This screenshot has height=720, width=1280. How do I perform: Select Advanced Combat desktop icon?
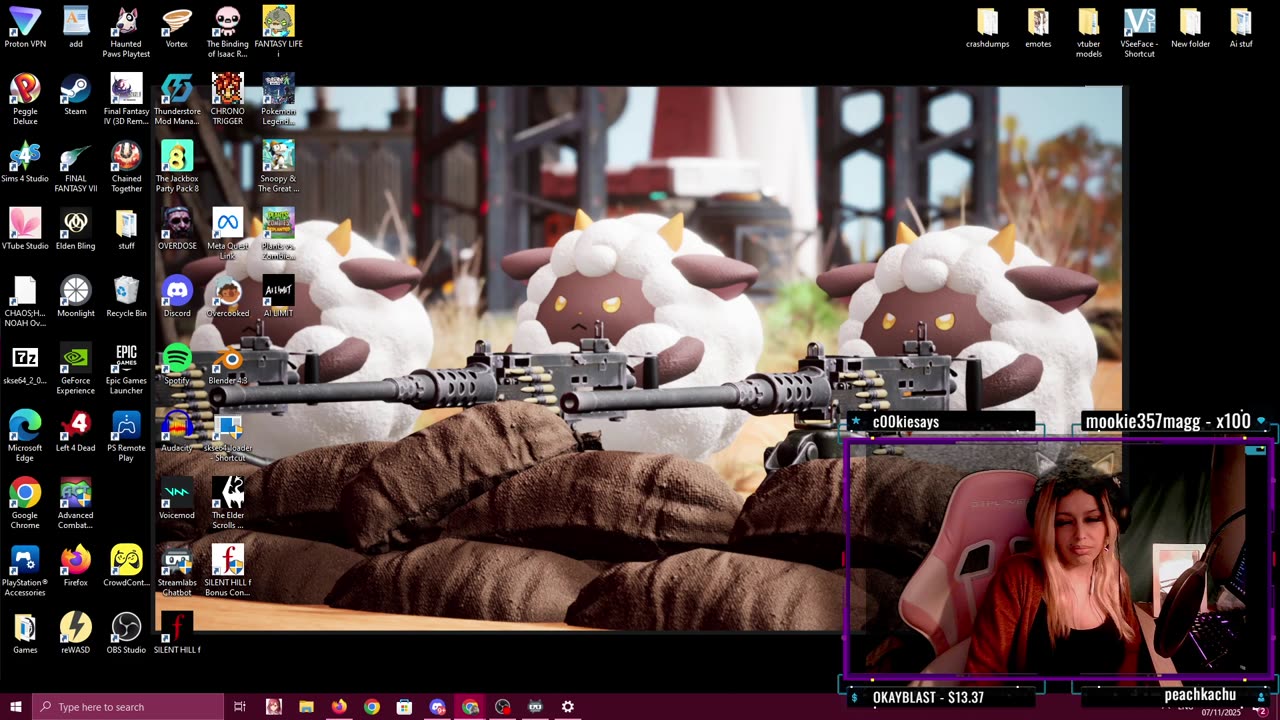click(x=76, y=504)
